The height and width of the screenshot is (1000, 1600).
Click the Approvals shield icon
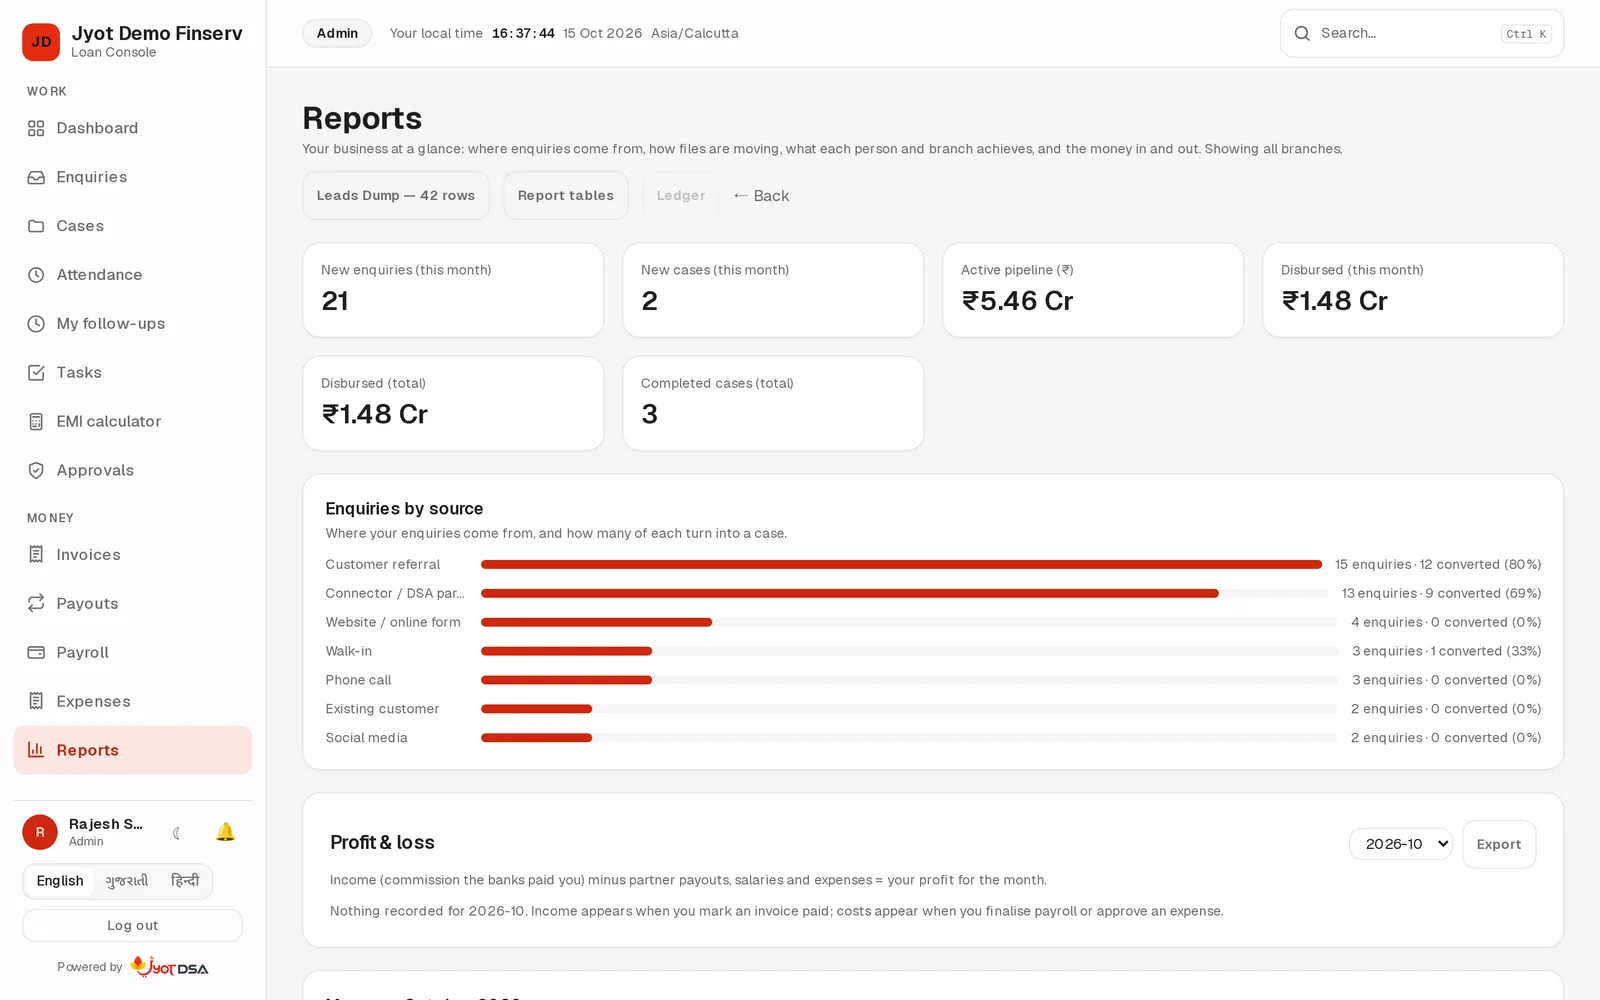(x=36, y=471)
